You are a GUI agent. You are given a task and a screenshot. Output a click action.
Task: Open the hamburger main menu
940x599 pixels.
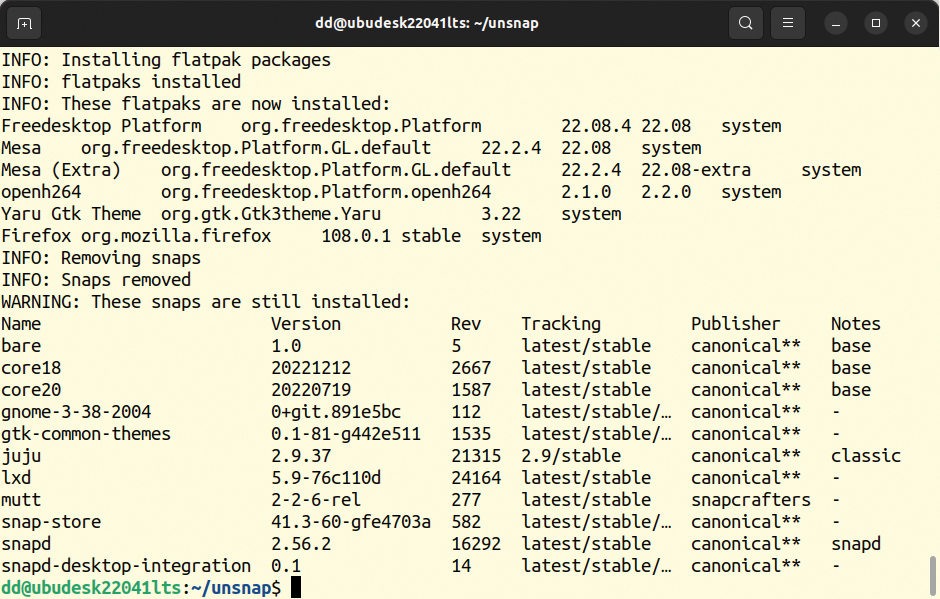[788, 23]
